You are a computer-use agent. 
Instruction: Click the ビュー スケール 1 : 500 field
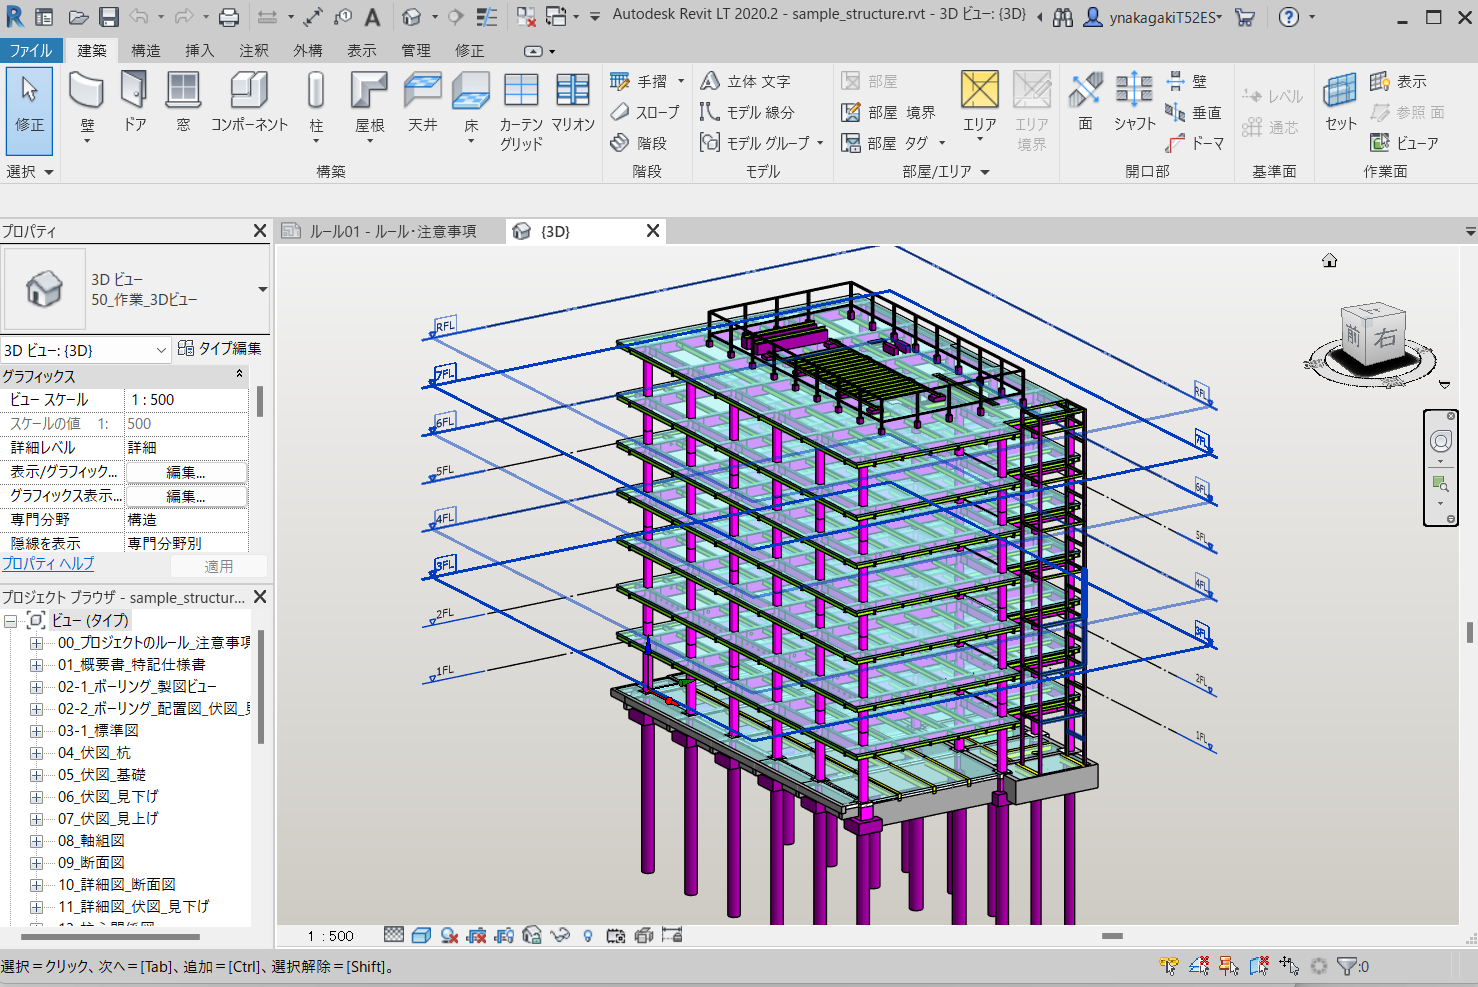click(186, 400)
